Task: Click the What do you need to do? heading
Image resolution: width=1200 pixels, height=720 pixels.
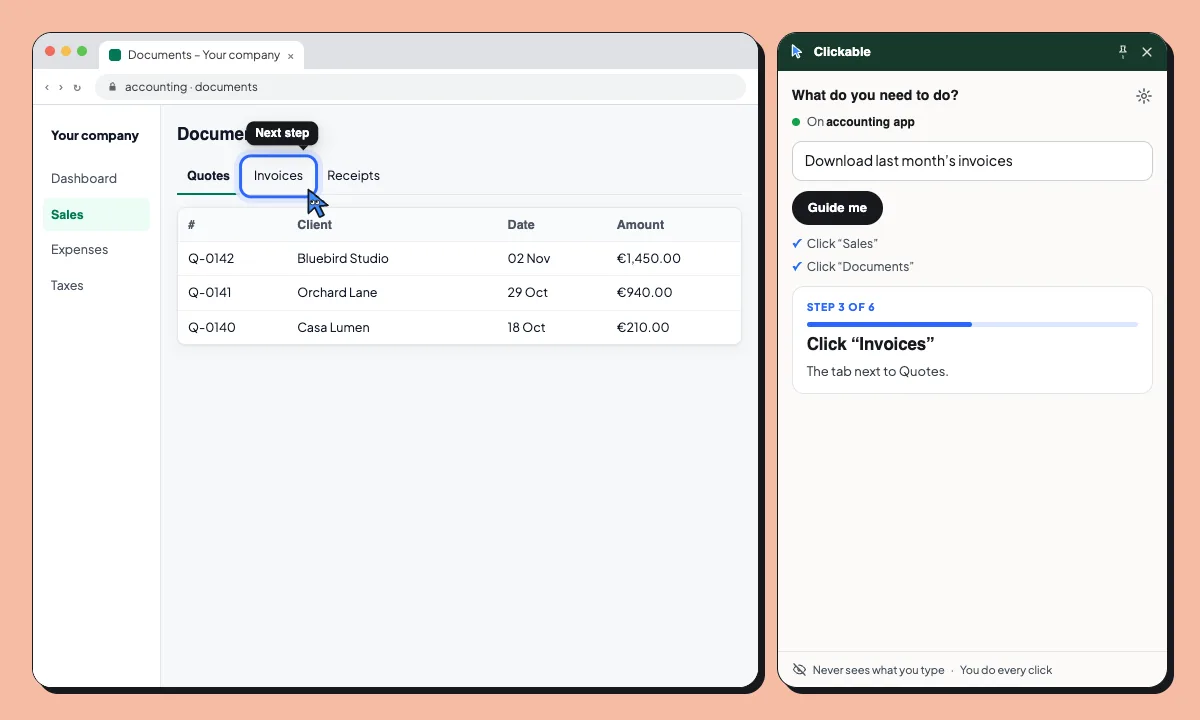Action: pyautogui.click(x=875, y=96)
